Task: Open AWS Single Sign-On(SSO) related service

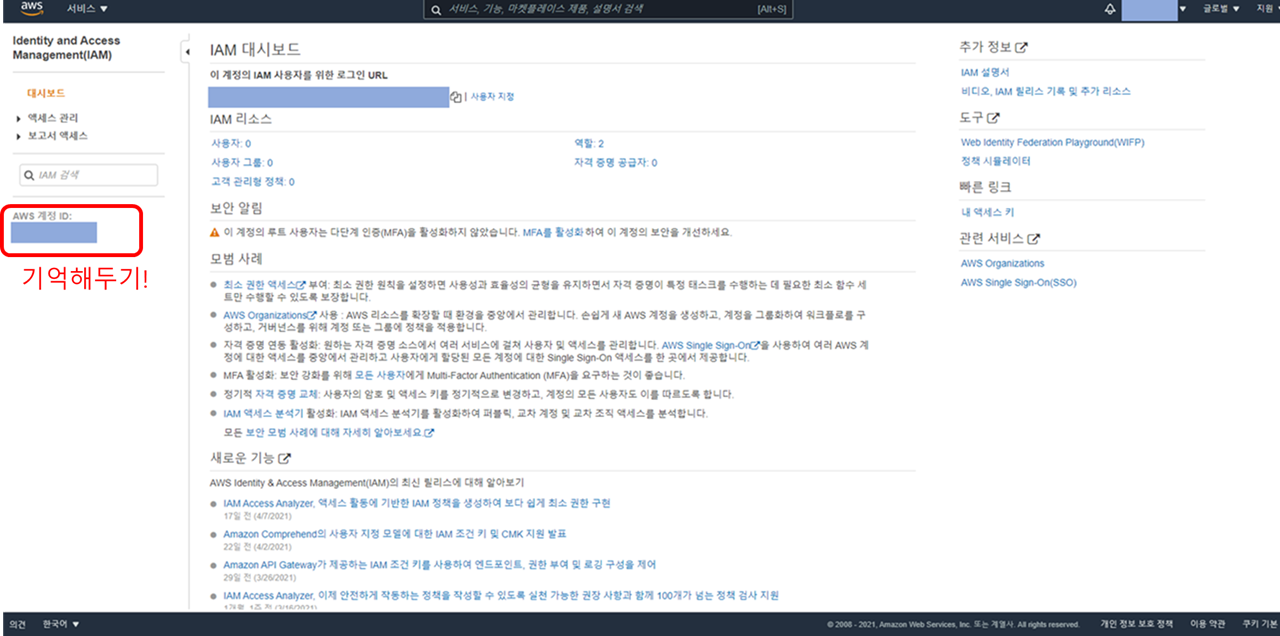Action: [x=1019, y=283]
